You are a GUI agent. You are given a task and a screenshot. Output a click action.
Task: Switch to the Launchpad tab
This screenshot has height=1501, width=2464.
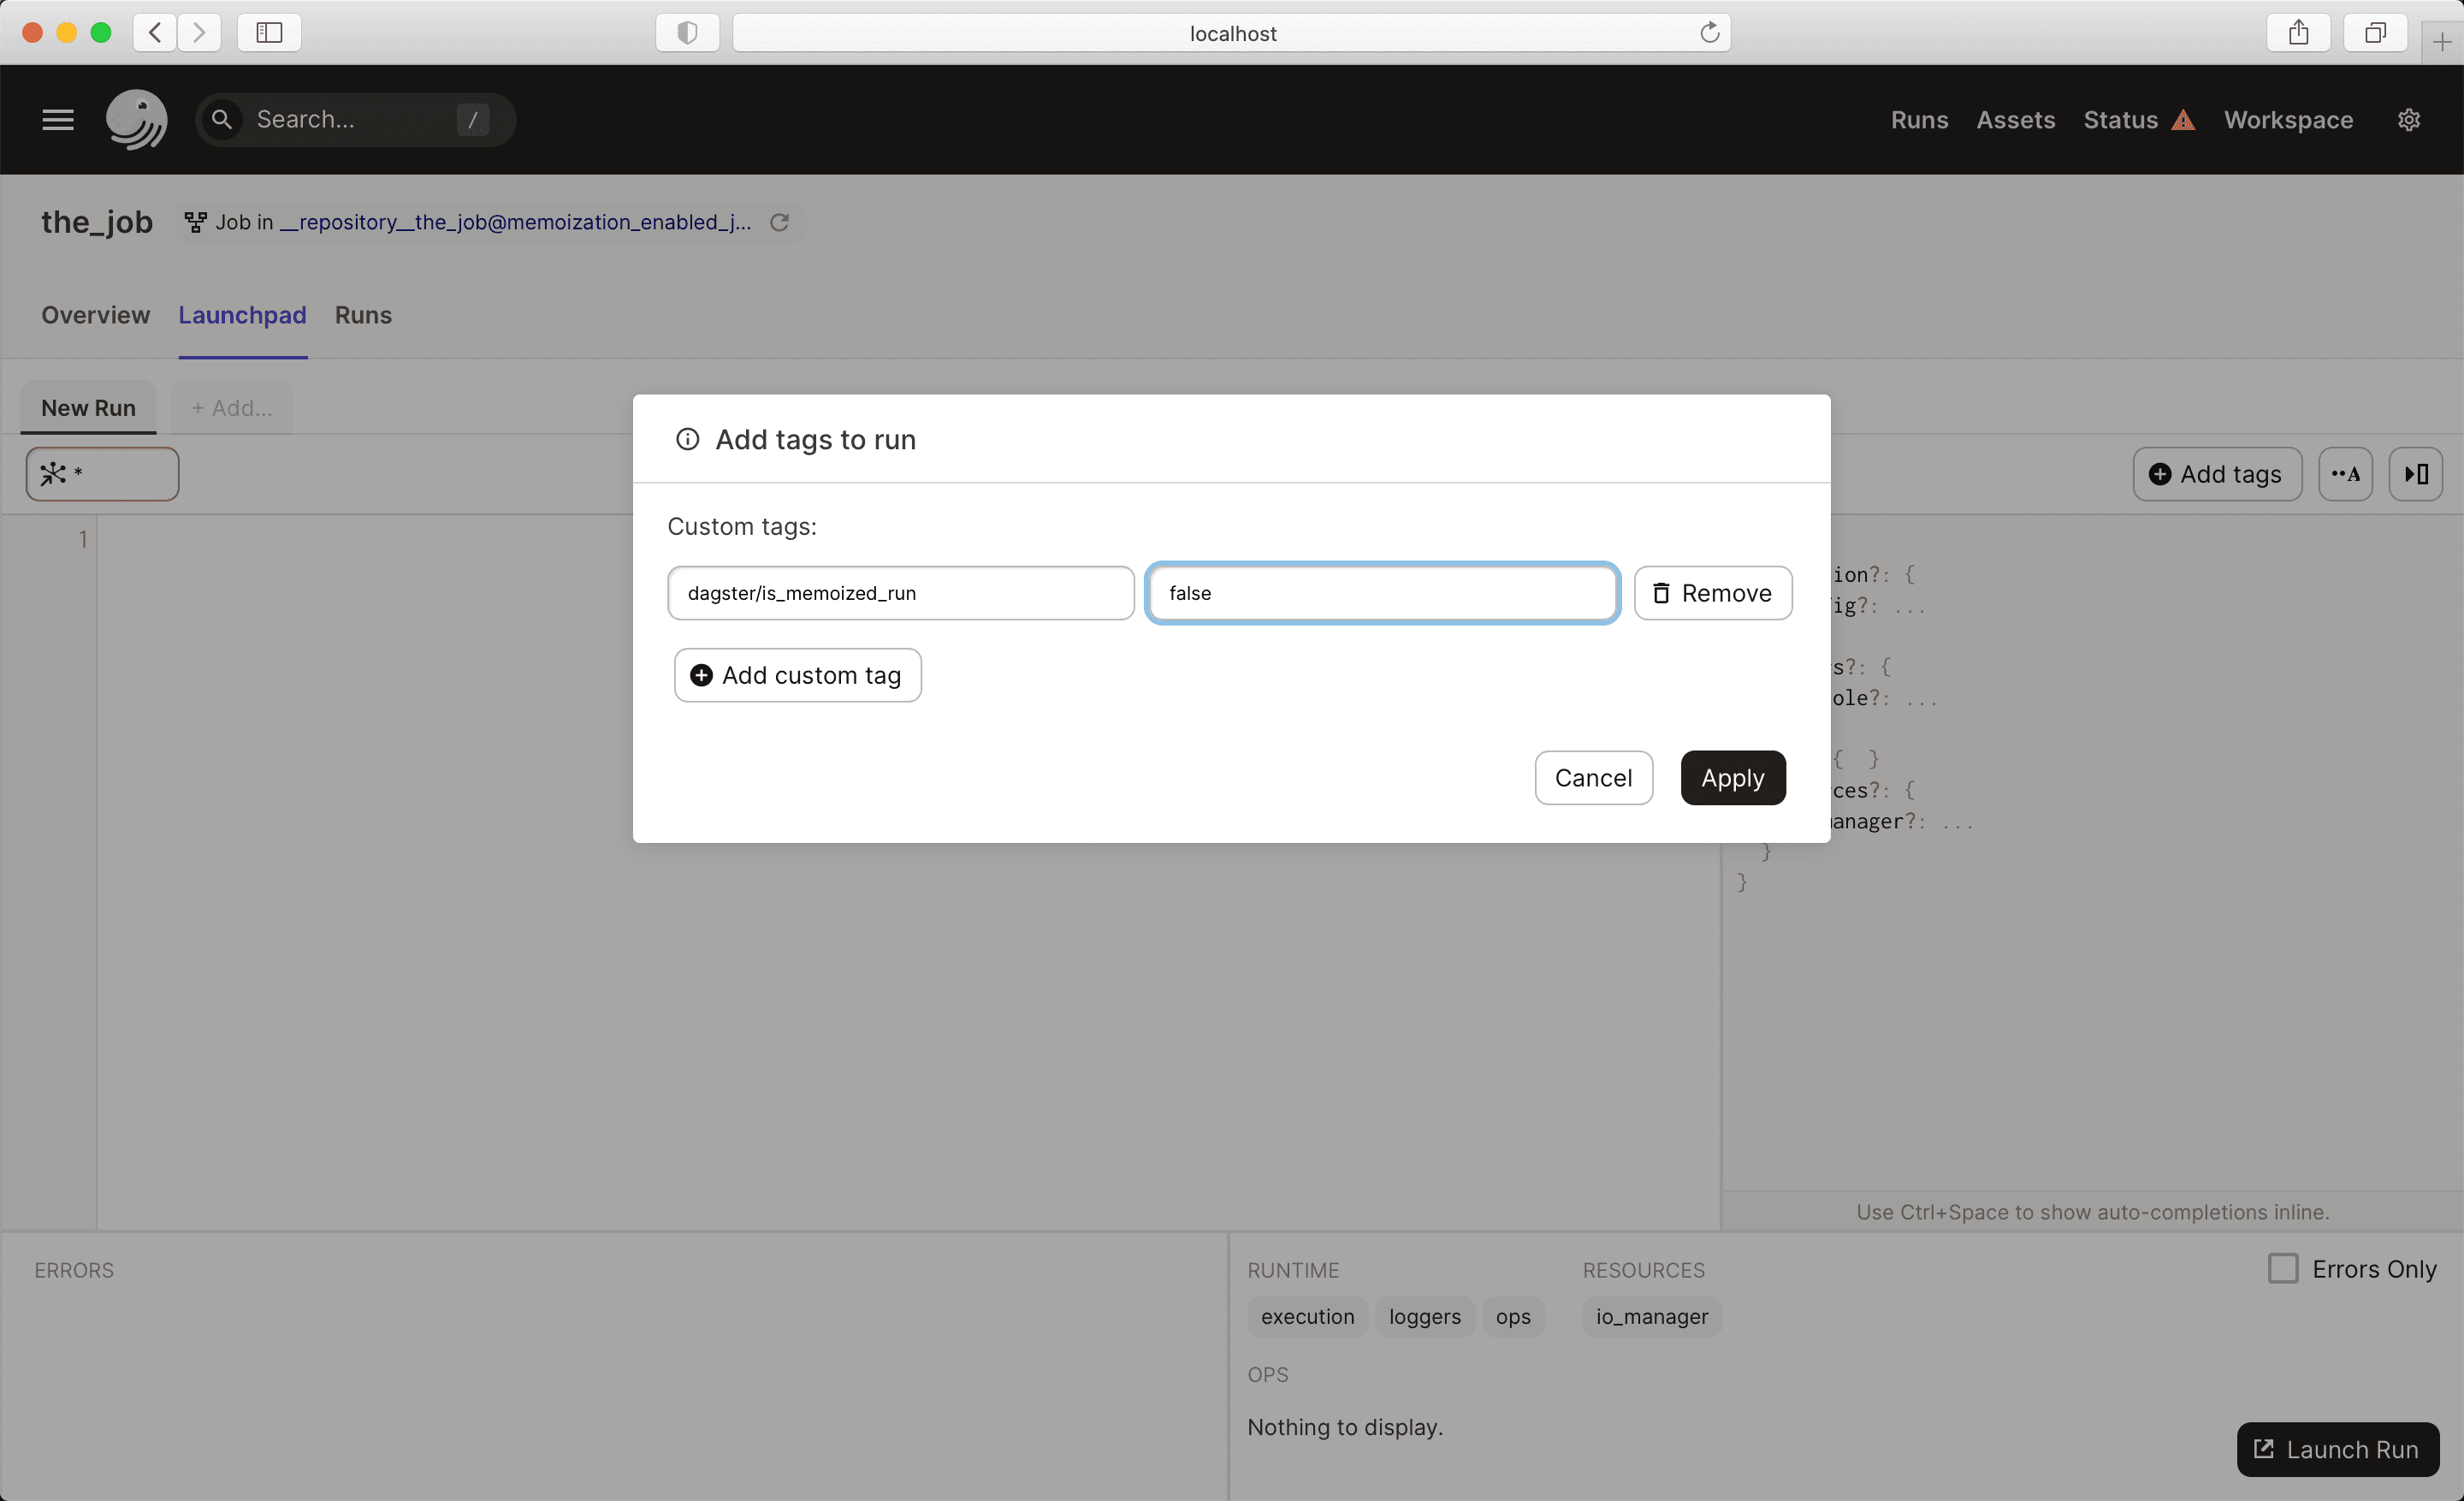coord(242,315)
